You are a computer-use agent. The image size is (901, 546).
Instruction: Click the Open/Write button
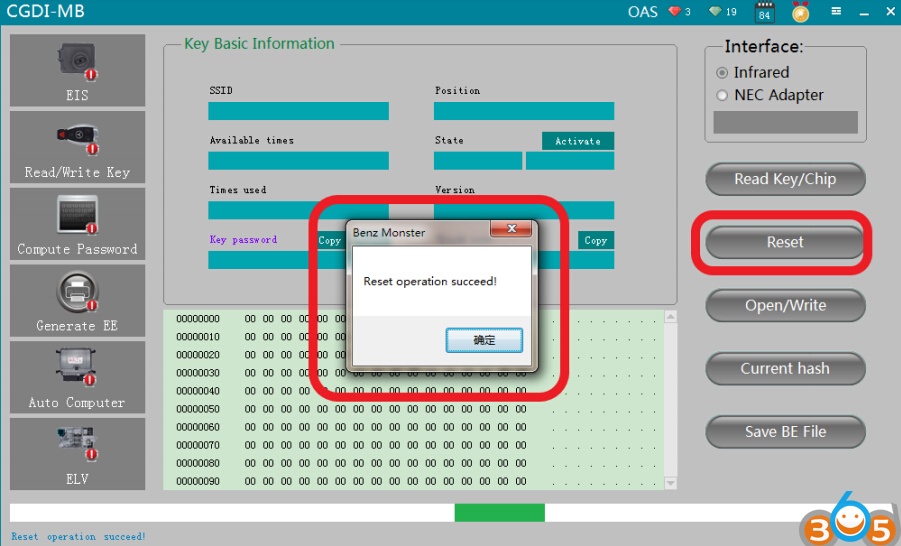(x=785, y=306)
